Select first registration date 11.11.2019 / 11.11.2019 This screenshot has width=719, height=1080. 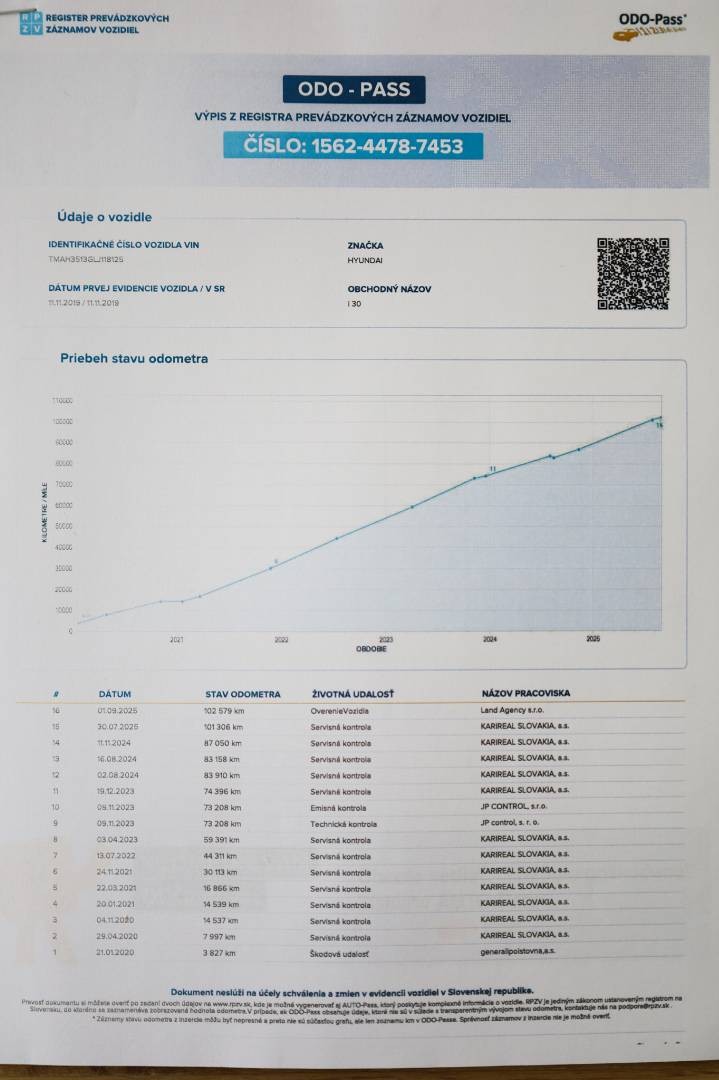(83, 303)
